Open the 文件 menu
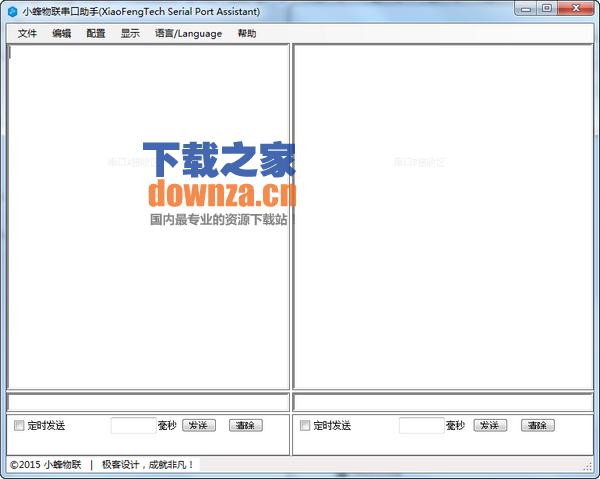The image size is (600, 479). (x=27, y=34)
